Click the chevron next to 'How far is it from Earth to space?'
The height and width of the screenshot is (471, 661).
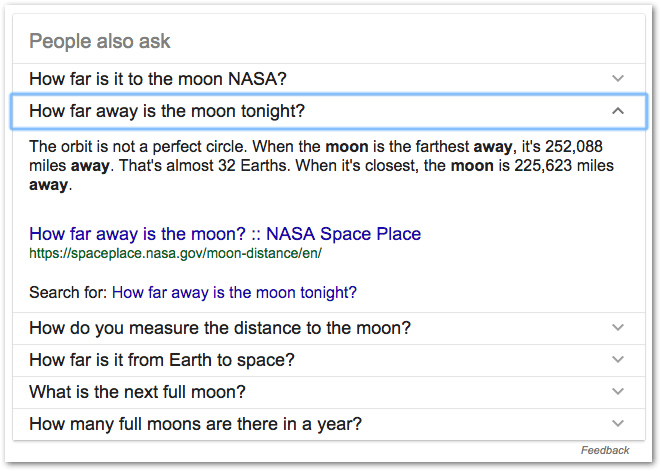pyautogui.click(x=618, y=360)
